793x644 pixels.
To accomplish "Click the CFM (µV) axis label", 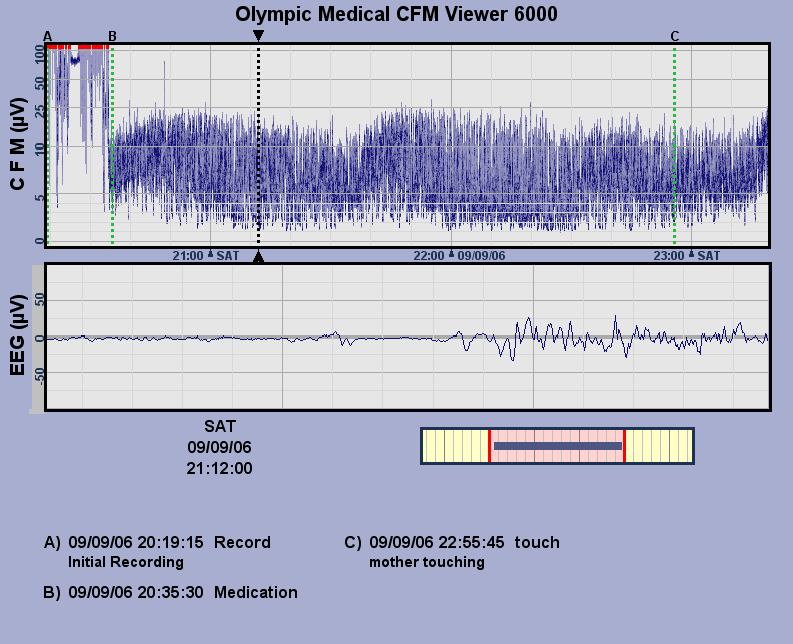I will pos(17,144).
